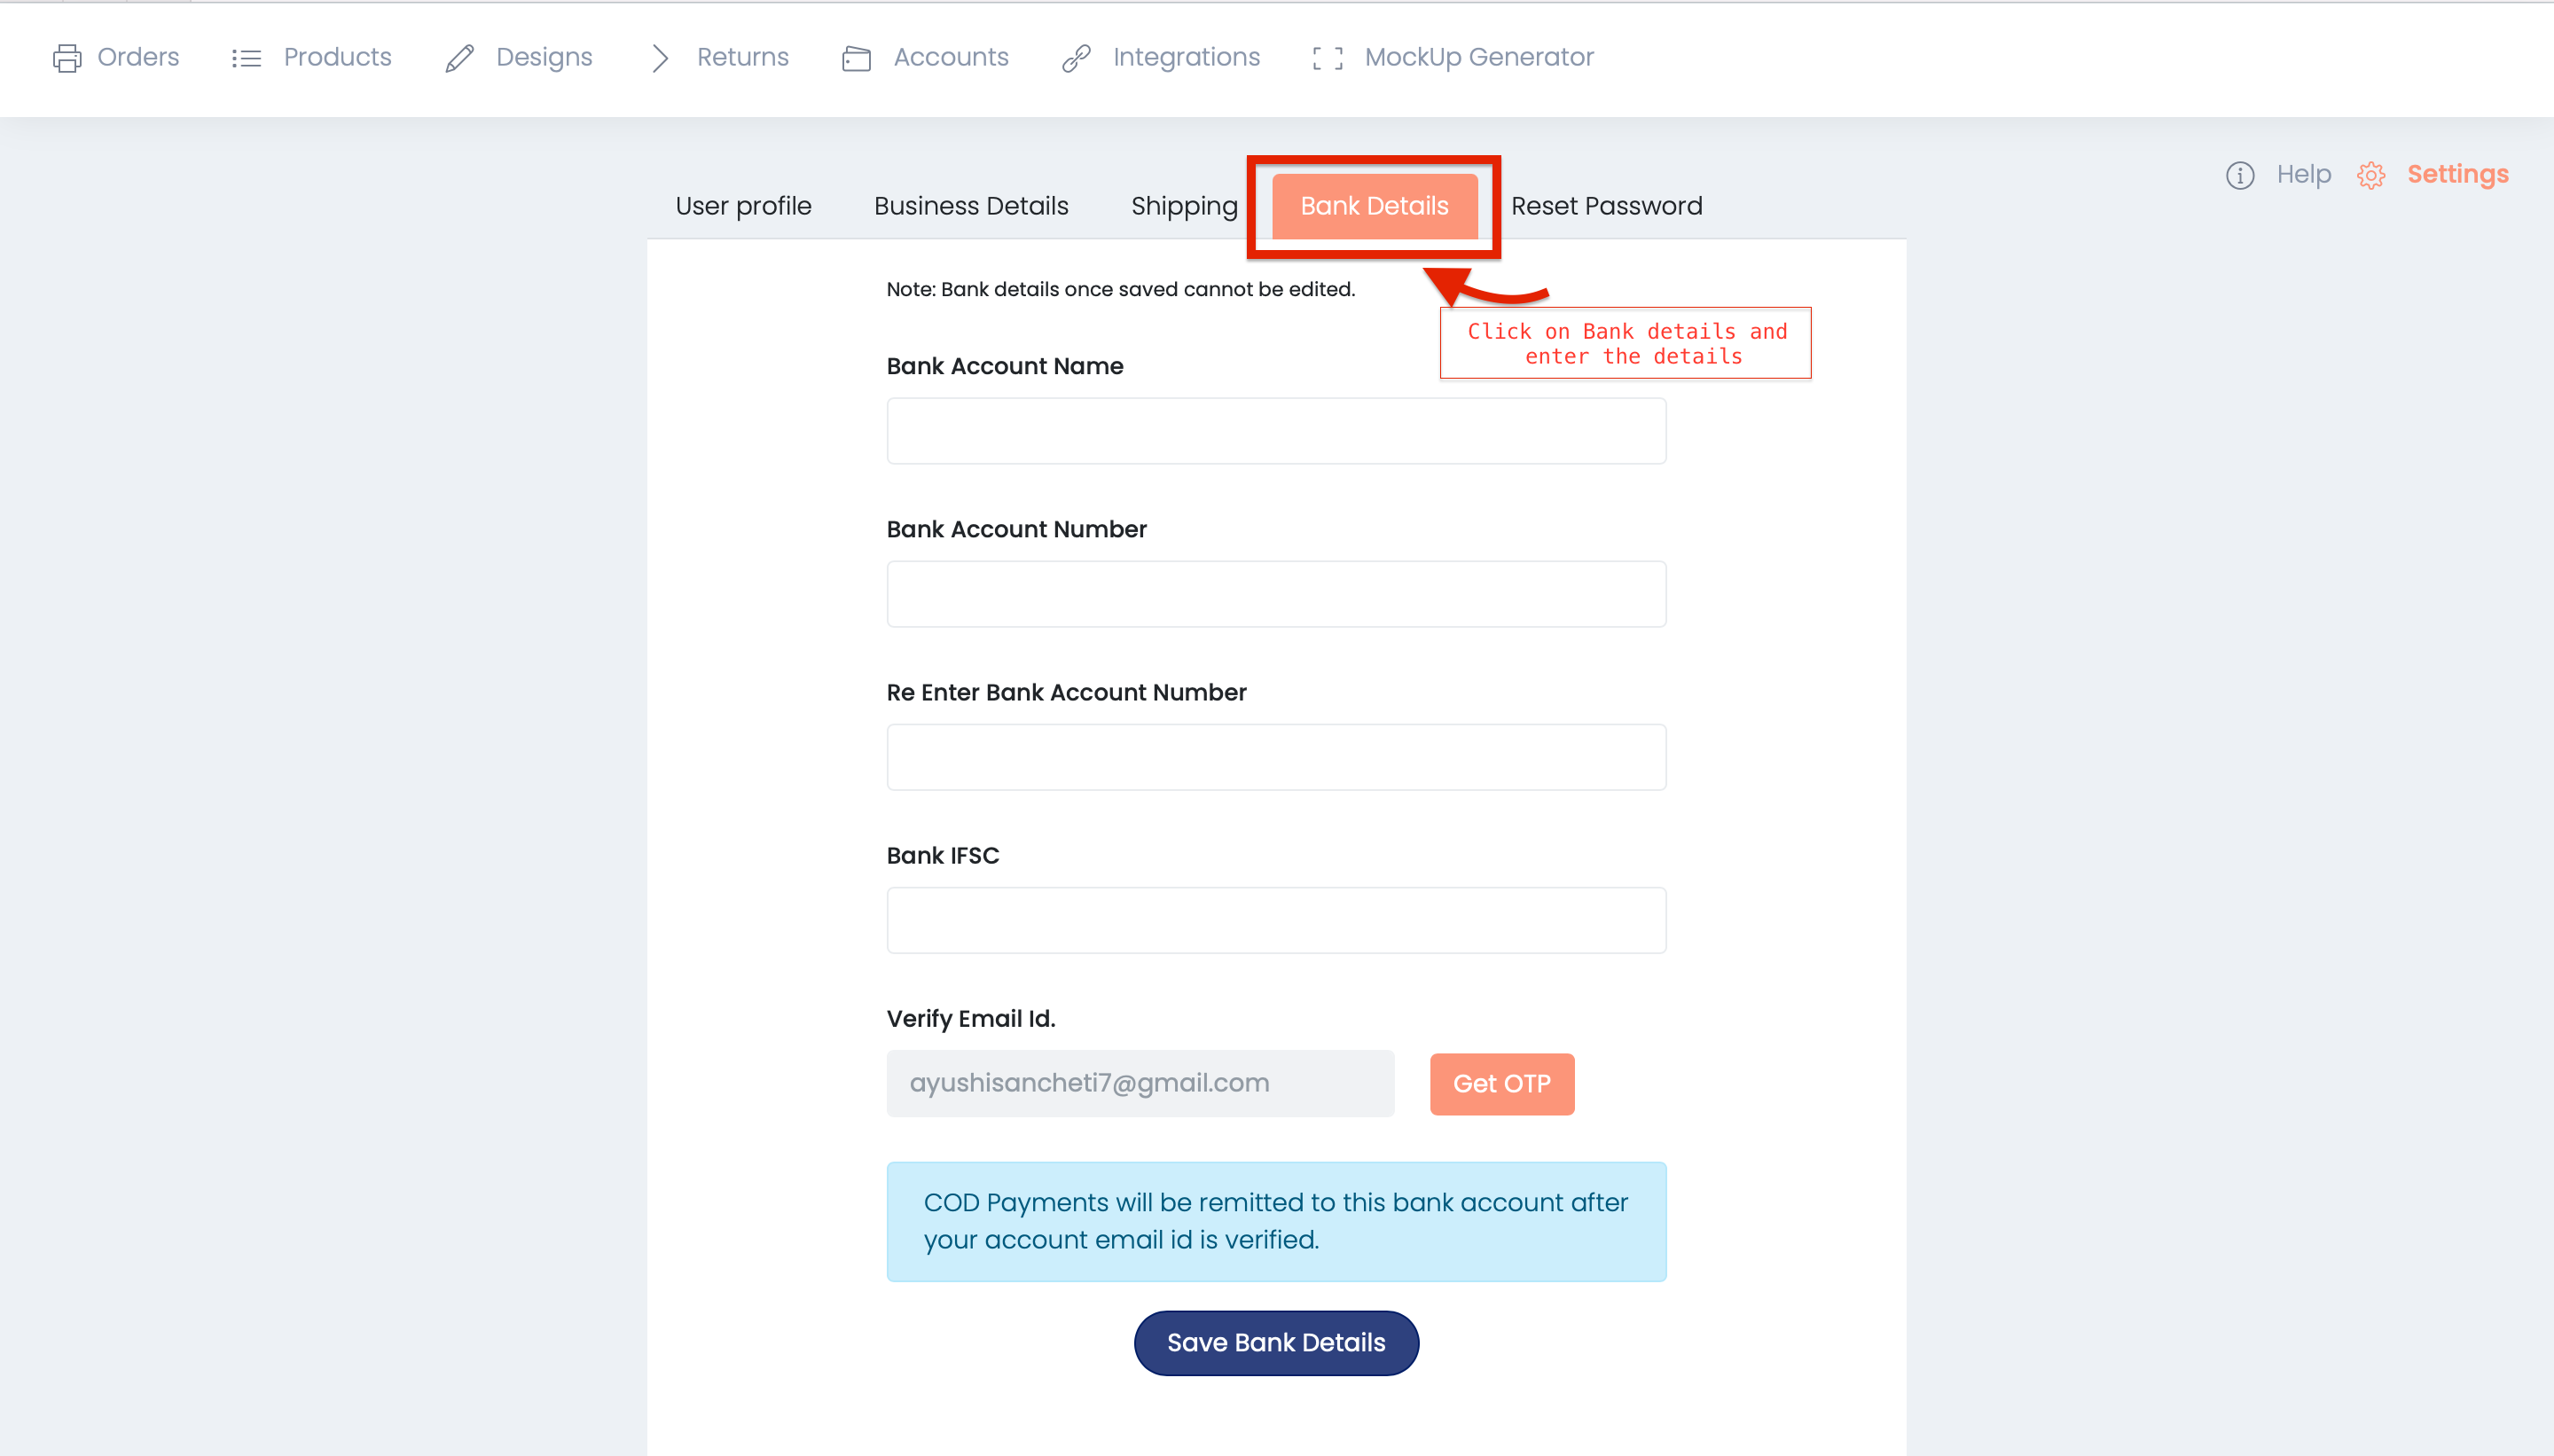Click the Bank IFSC input field
2554x1456 pixels.
[x=1275, y=920]
